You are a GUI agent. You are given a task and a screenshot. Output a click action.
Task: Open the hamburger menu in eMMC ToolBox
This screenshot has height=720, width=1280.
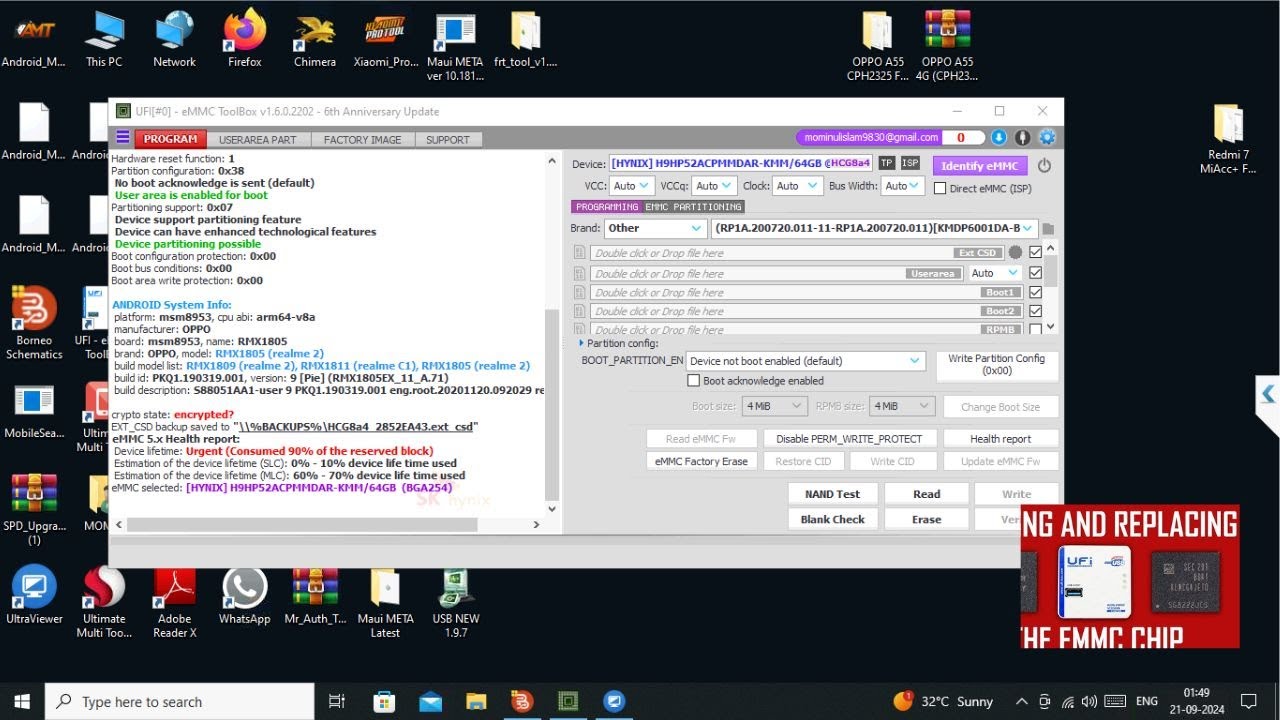coord(122,138)
